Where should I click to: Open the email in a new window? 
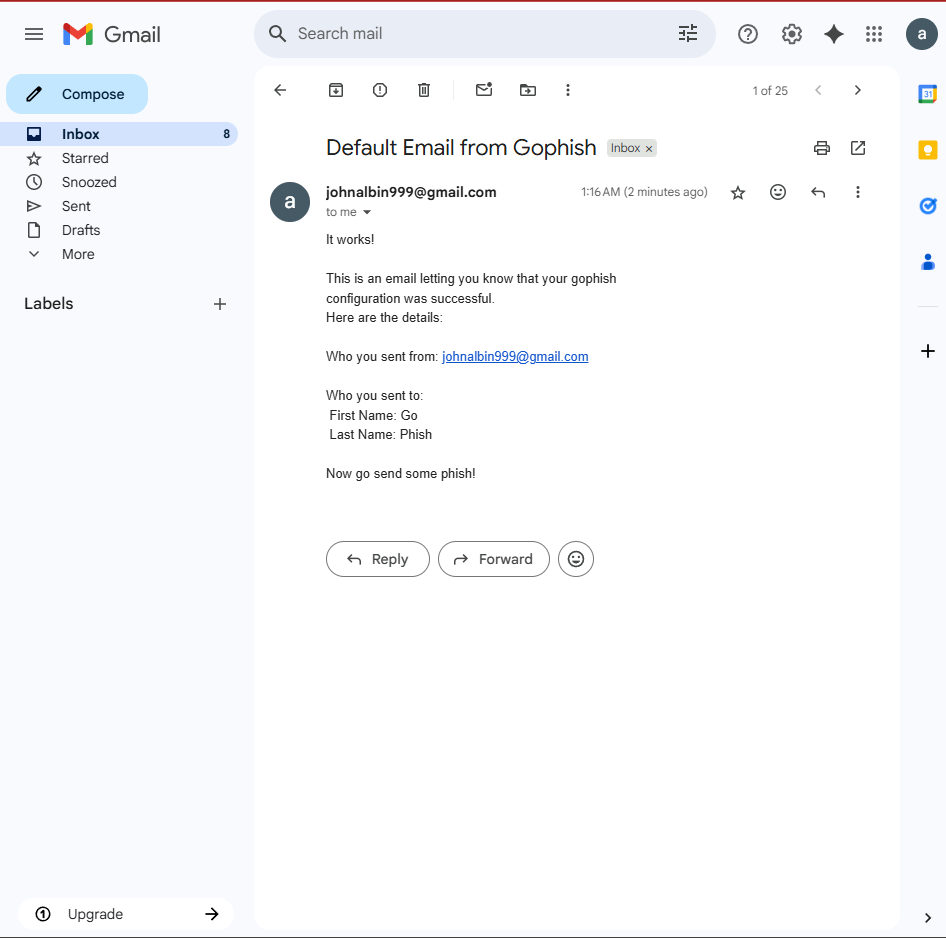857,148
